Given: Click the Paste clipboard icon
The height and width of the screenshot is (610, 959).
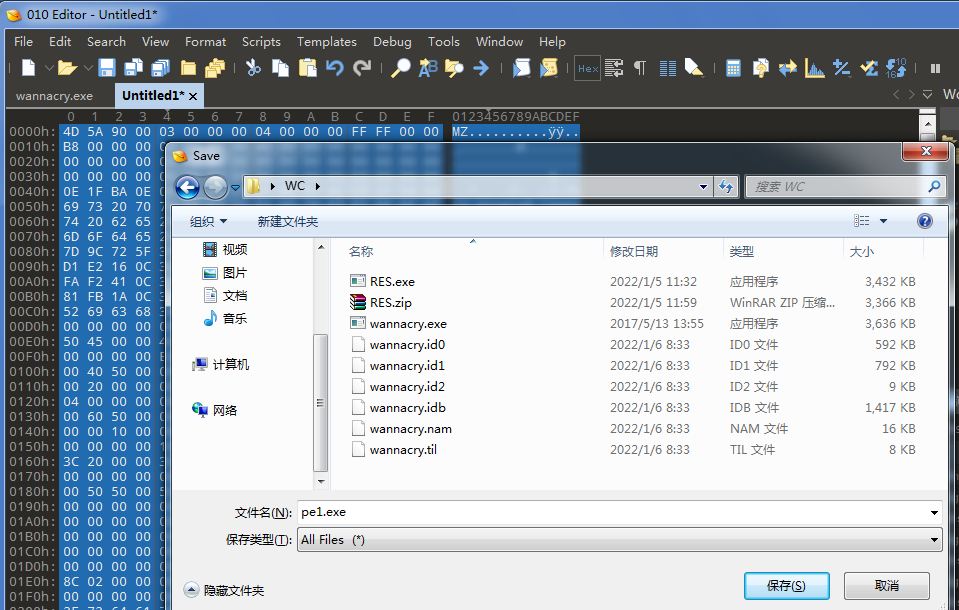Looking at the screenshot, I should click(x=308, y=68).
